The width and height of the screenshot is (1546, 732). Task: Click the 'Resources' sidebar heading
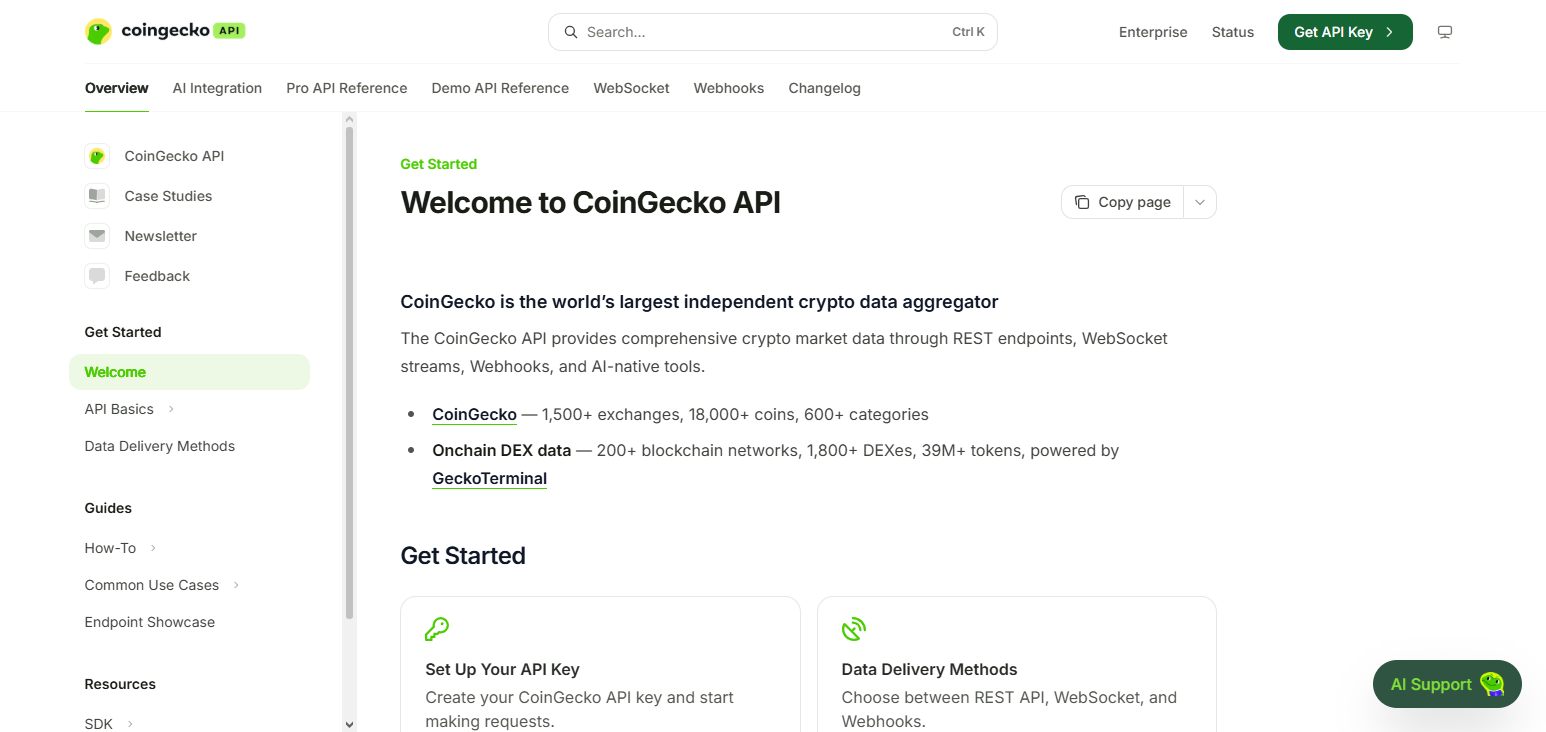120,684
